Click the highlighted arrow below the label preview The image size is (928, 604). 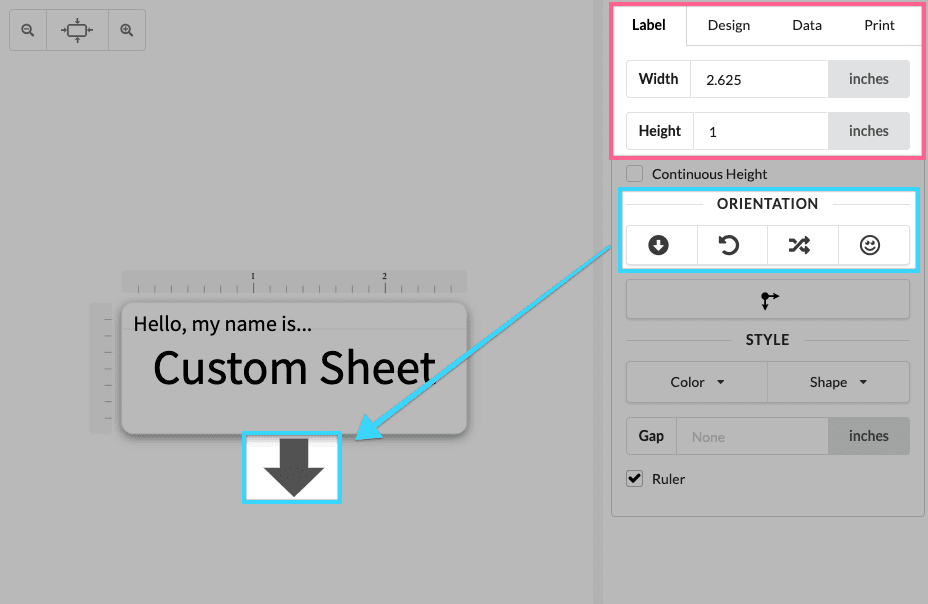coord(291,467)
